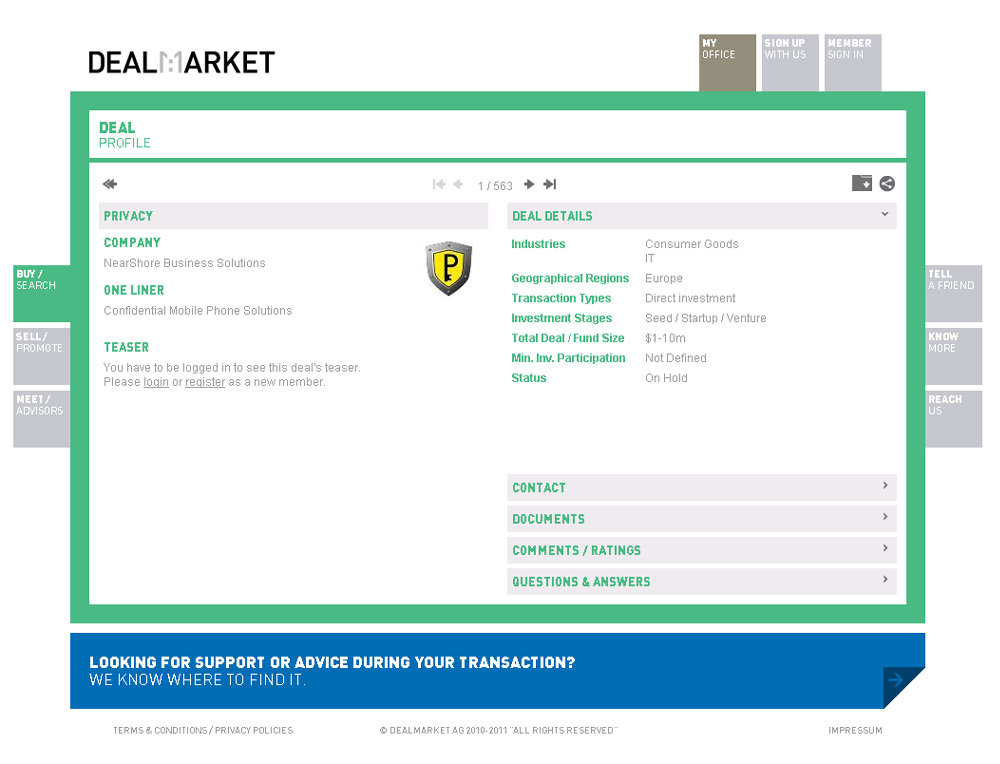Open the Tell a Friend side tab

(x=953, y=293)
